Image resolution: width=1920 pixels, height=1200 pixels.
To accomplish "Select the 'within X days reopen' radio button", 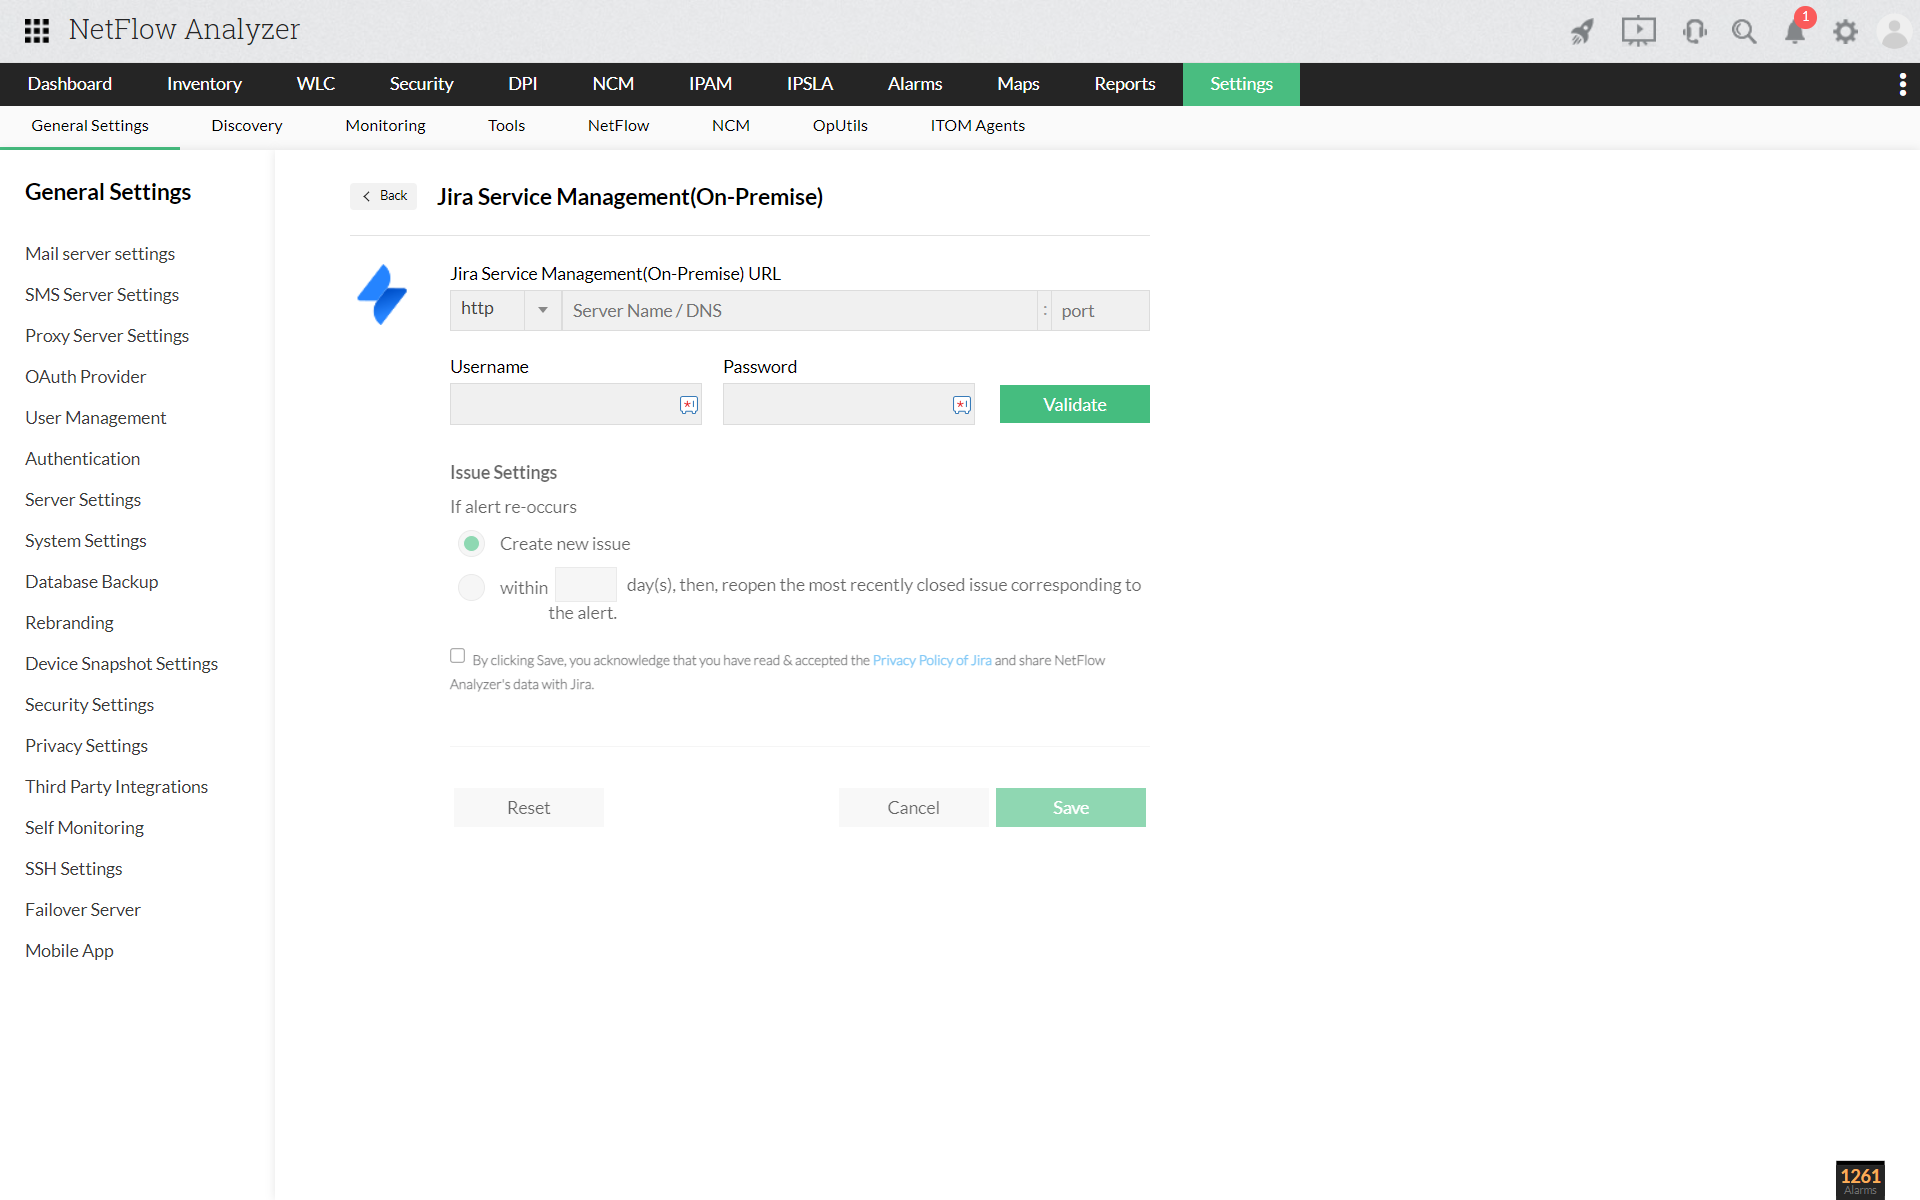I will [x=470, y=583].
